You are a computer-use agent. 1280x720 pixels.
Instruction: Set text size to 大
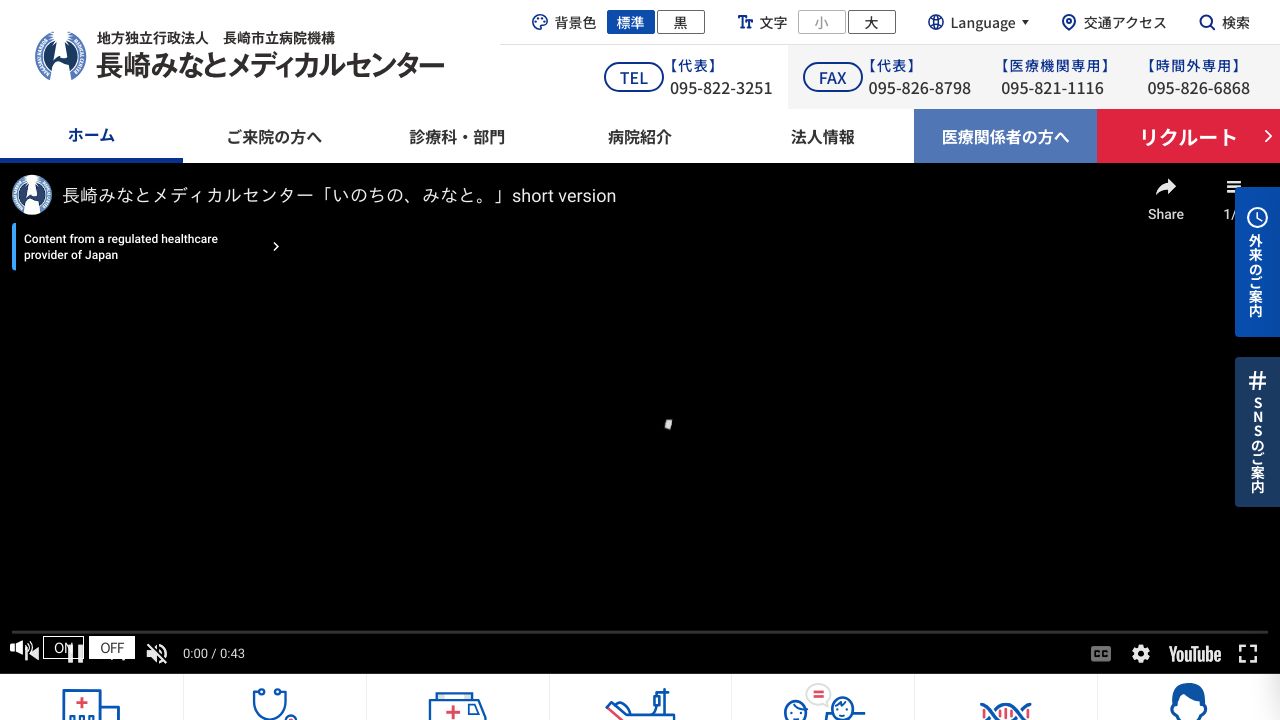(871, 22)
